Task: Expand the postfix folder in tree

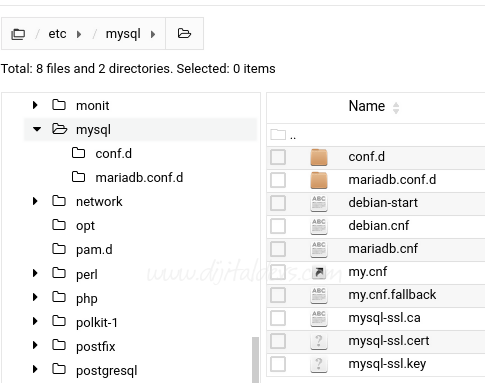Action: coord(35,345)
